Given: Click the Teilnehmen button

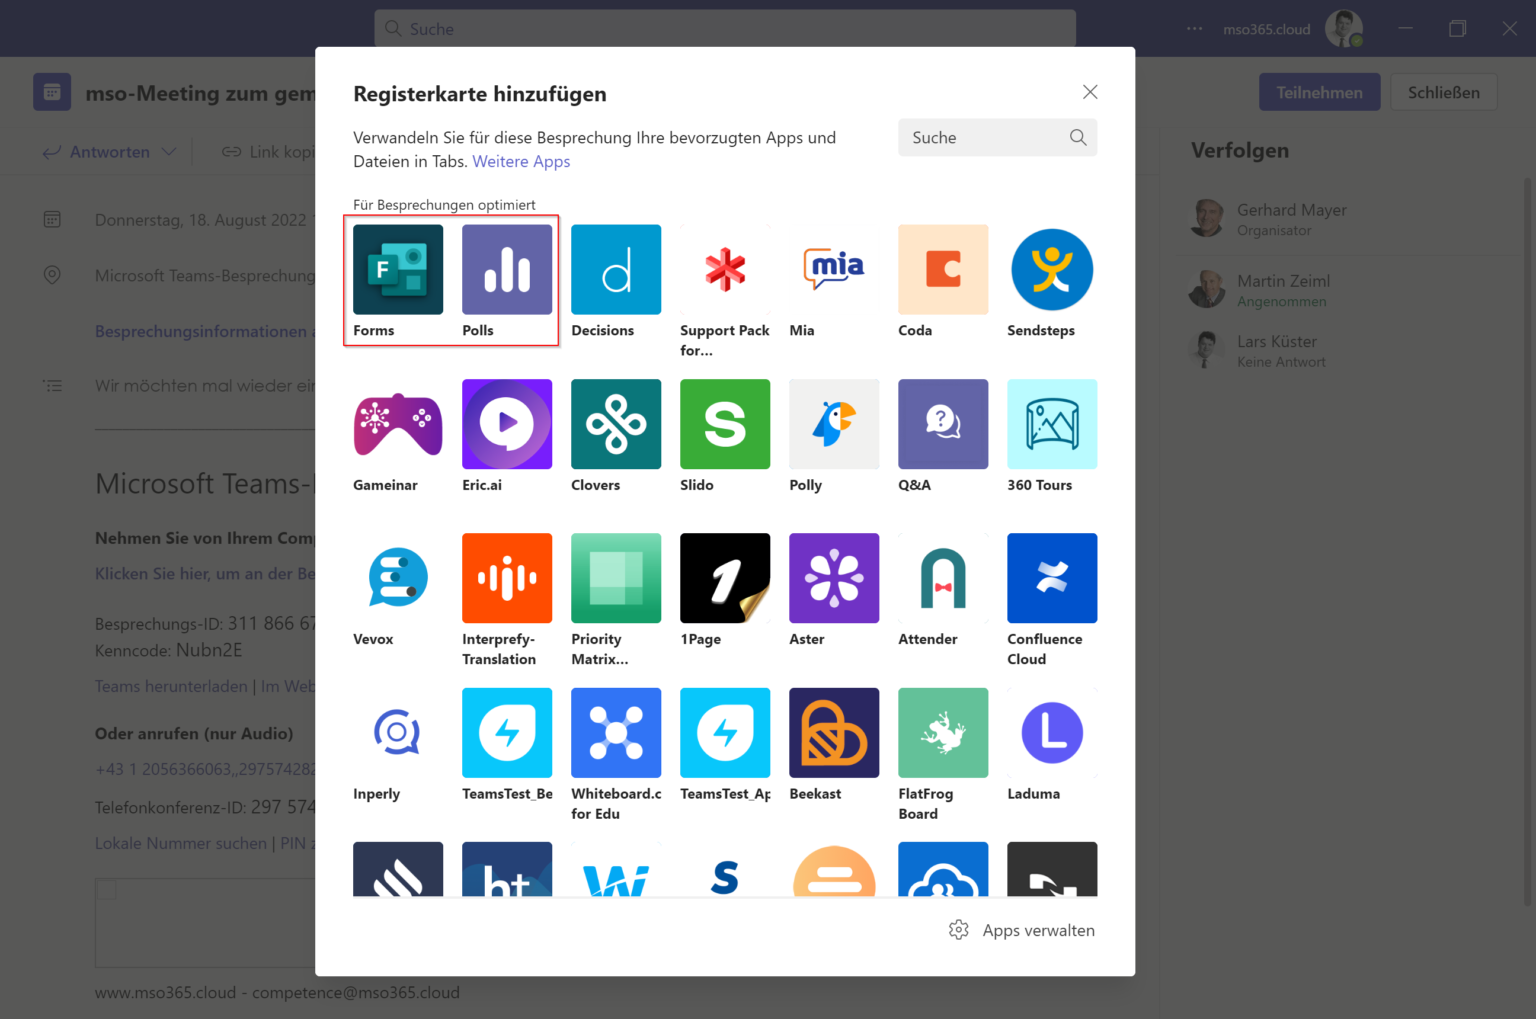Looking at the screenshot, I should 1319,92.
